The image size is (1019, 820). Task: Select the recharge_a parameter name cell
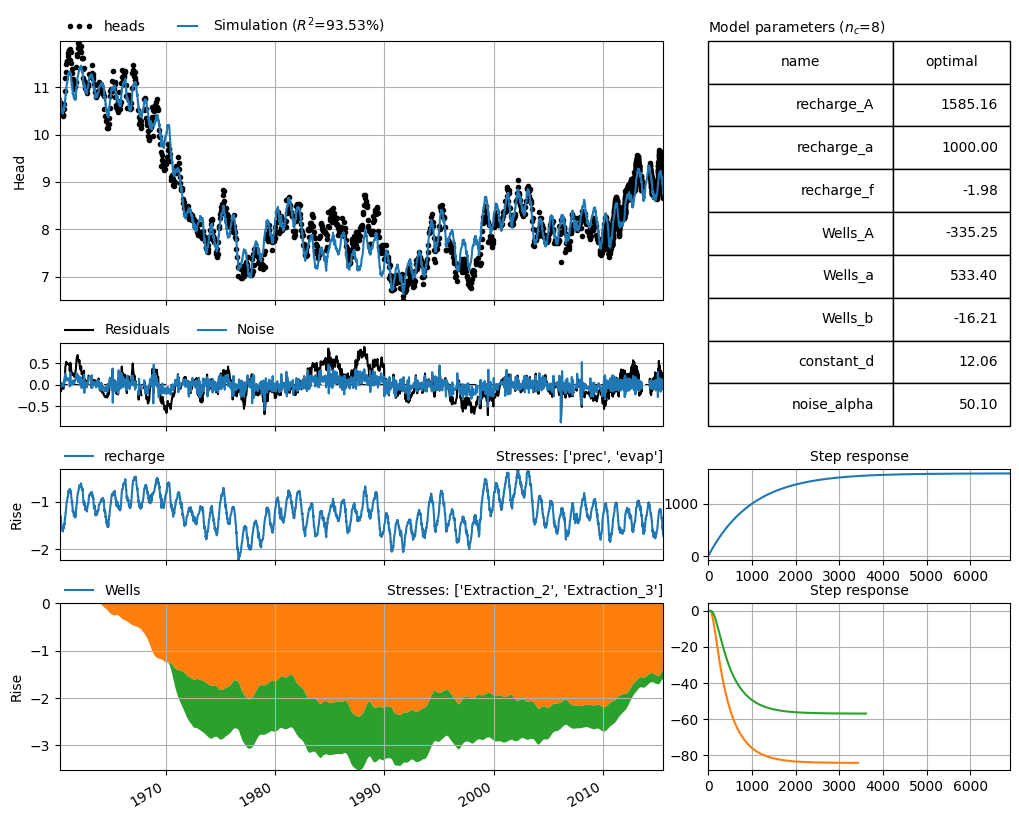[801, 147]
